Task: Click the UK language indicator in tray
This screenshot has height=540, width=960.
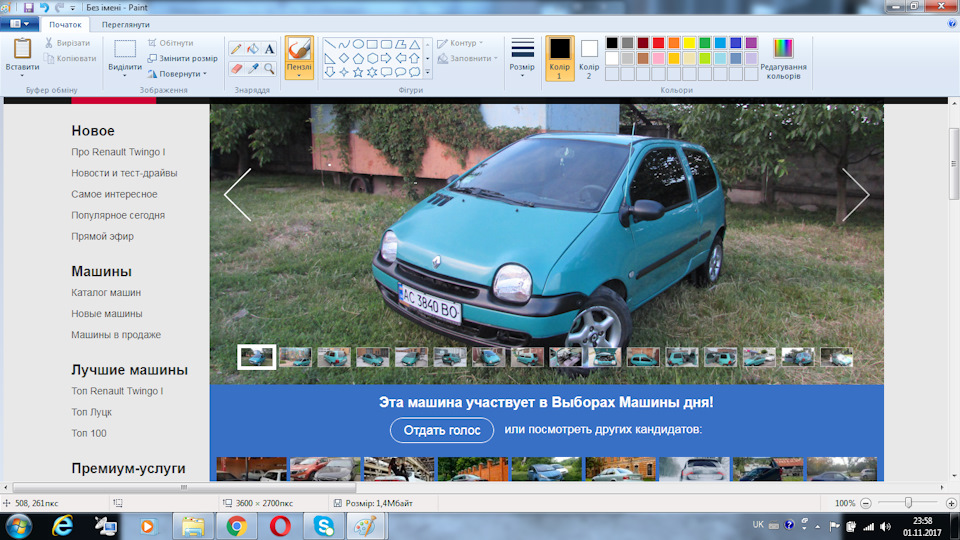Action: point(758,525)
